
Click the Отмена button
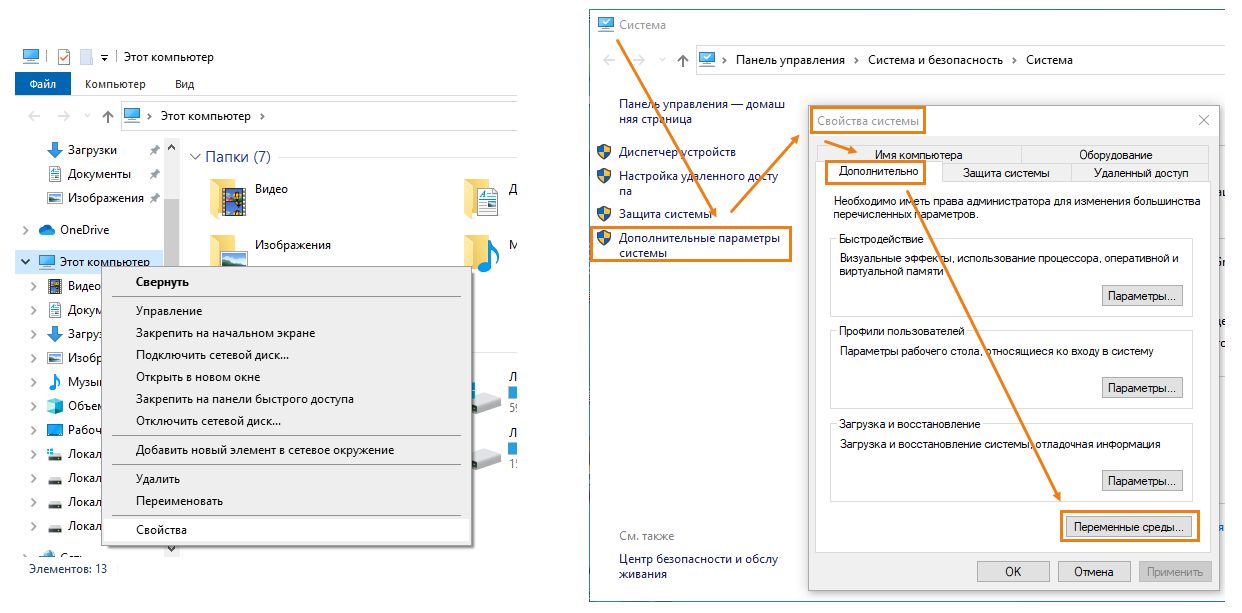pos(1094,572)
